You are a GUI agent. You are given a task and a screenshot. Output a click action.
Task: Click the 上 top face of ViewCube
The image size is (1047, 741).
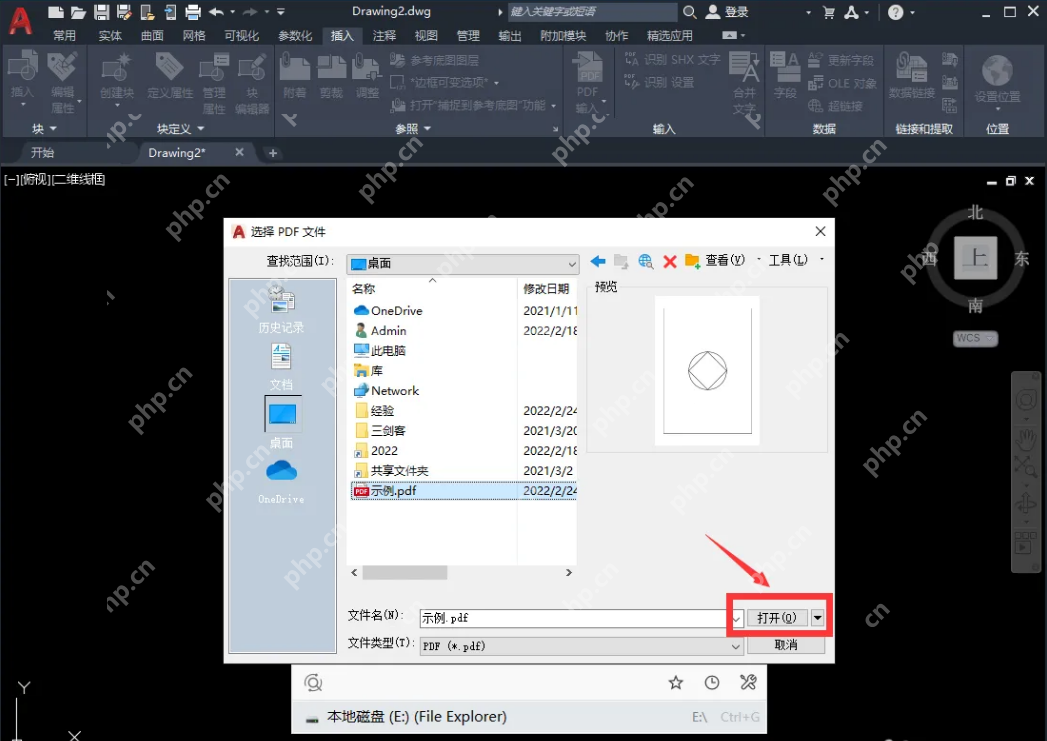[976, 258]
